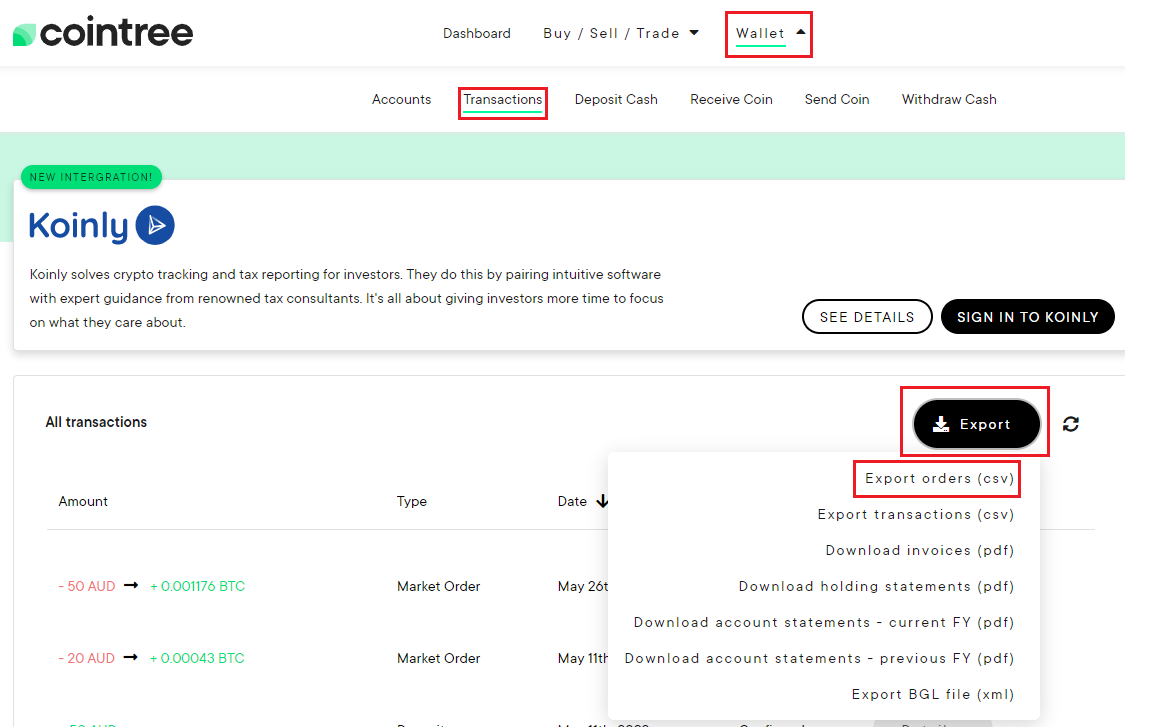Select Download holding statements (pdf)

pyautogui.click(x=876, y=586)
